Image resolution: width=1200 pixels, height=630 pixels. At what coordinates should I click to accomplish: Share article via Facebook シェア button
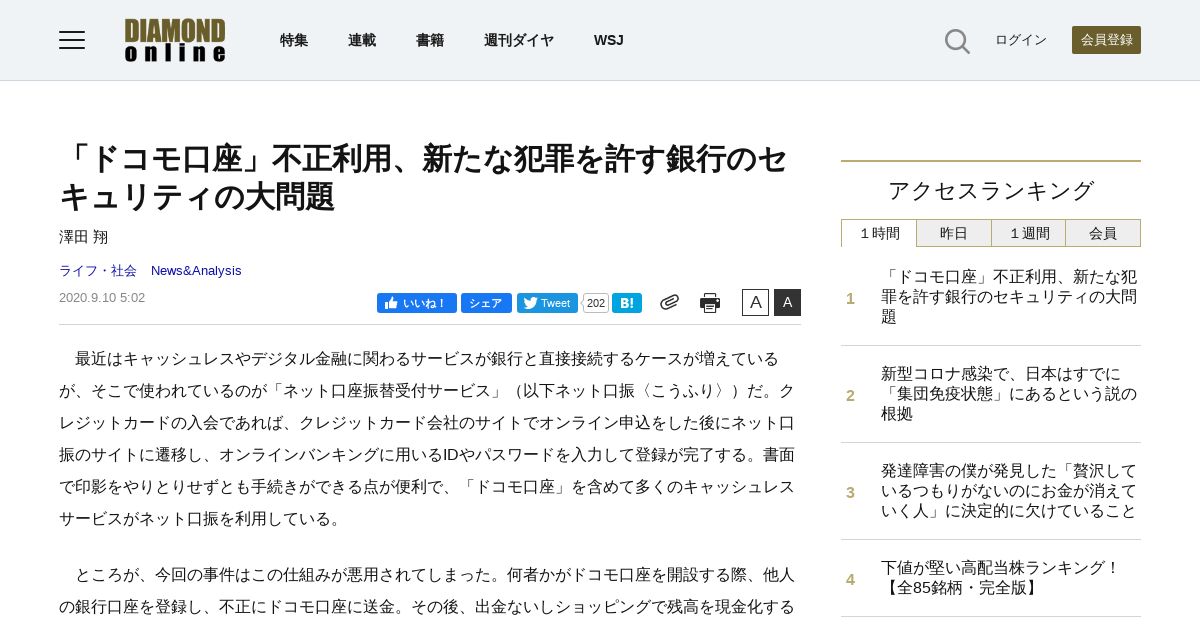486,303
